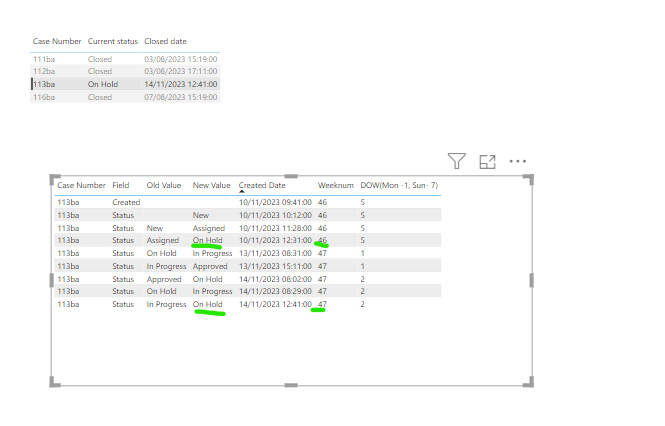Image resolution: width=665 pixels, height=426 pixels.
Task: Click Case Number header in top table
Action: pos(57,42)
